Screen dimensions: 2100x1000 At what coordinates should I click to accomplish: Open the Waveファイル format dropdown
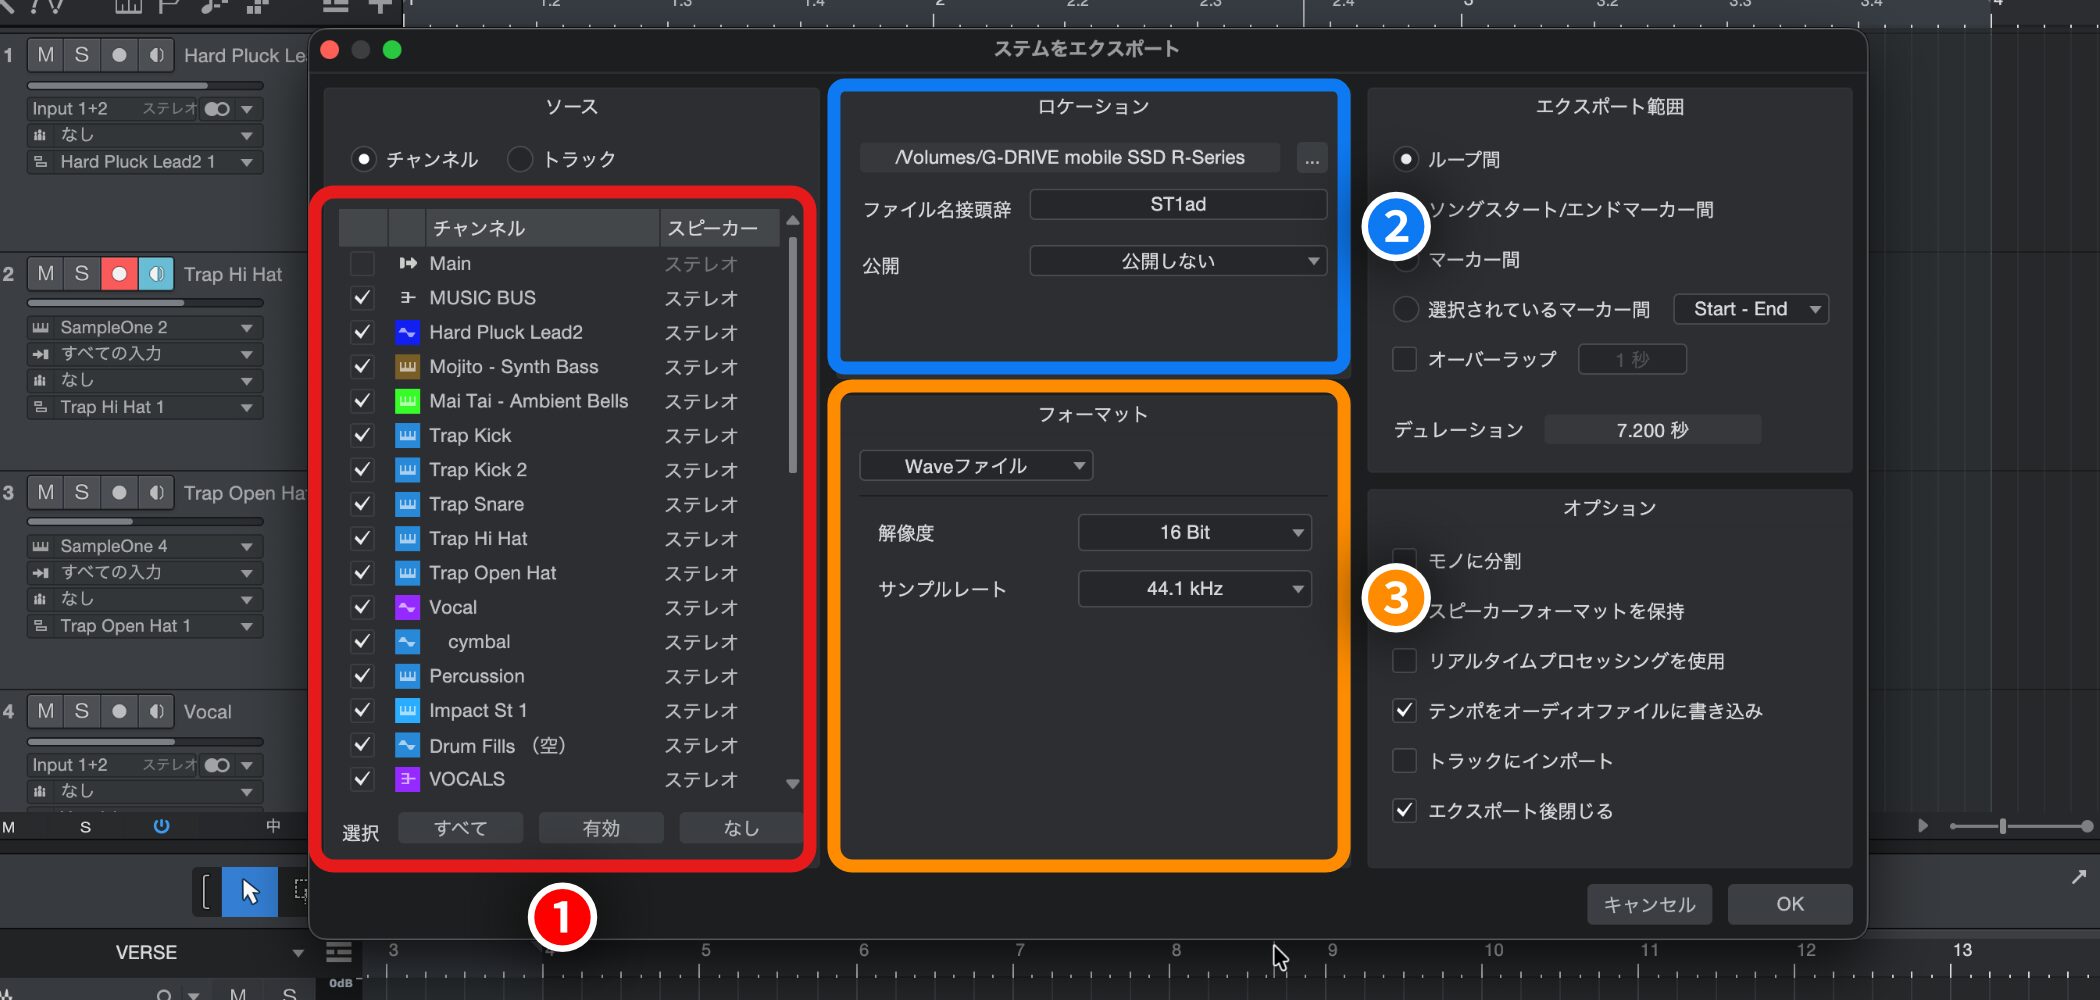[976, 466]
